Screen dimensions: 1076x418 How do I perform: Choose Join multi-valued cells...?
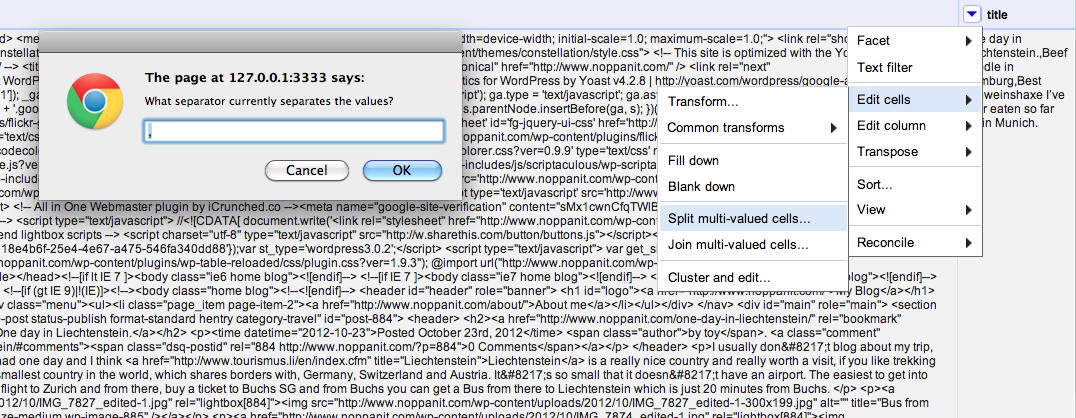[x=752, y=245]
